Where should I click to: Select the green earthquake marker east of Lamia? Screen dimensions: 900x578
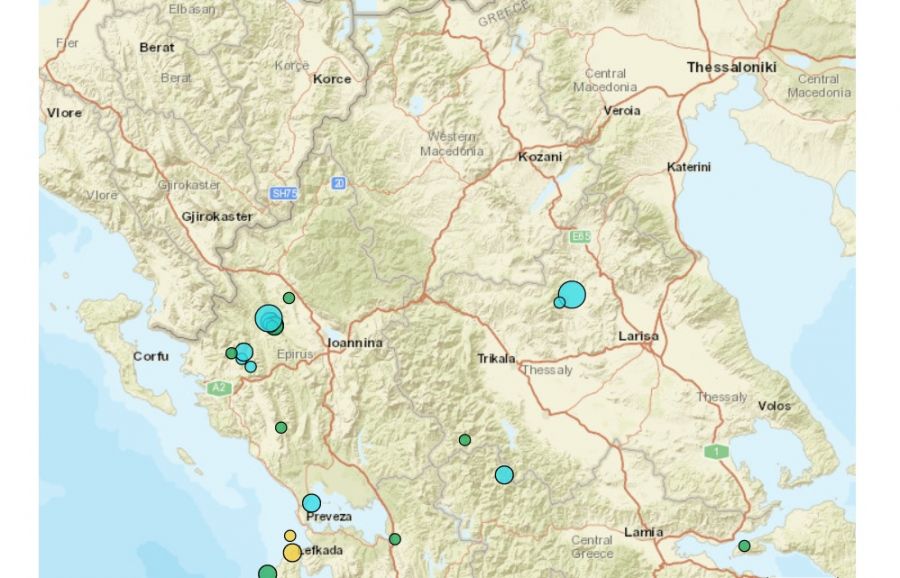point(744,546)
